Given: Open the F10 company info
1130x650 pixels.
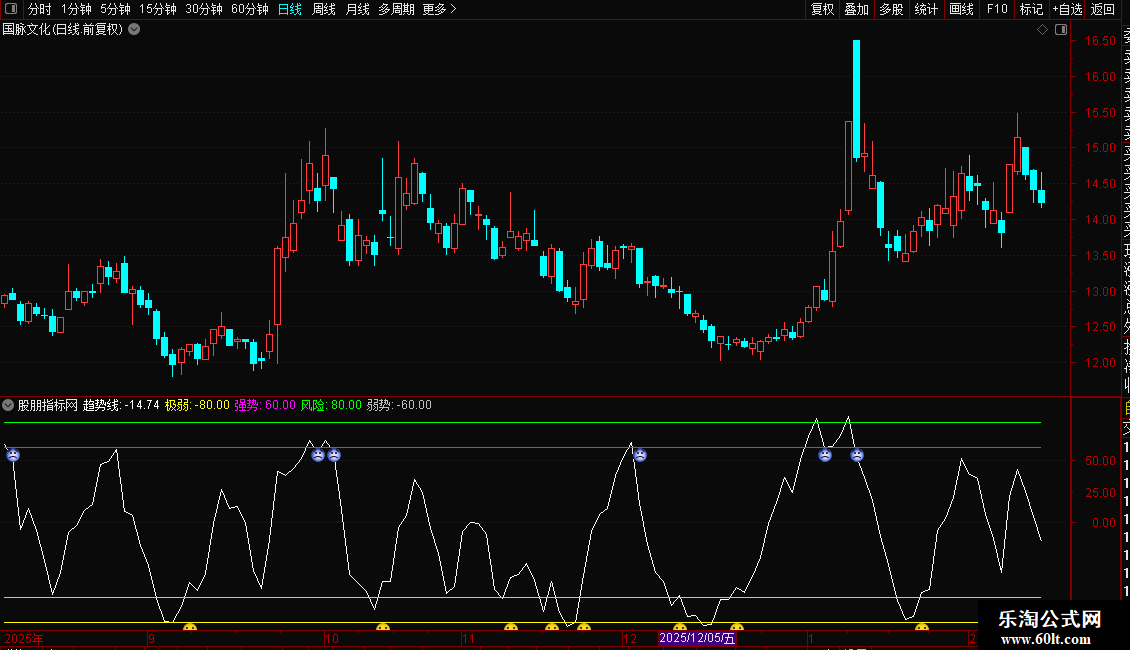Looking at the screenshot, I should coord(997,9).
